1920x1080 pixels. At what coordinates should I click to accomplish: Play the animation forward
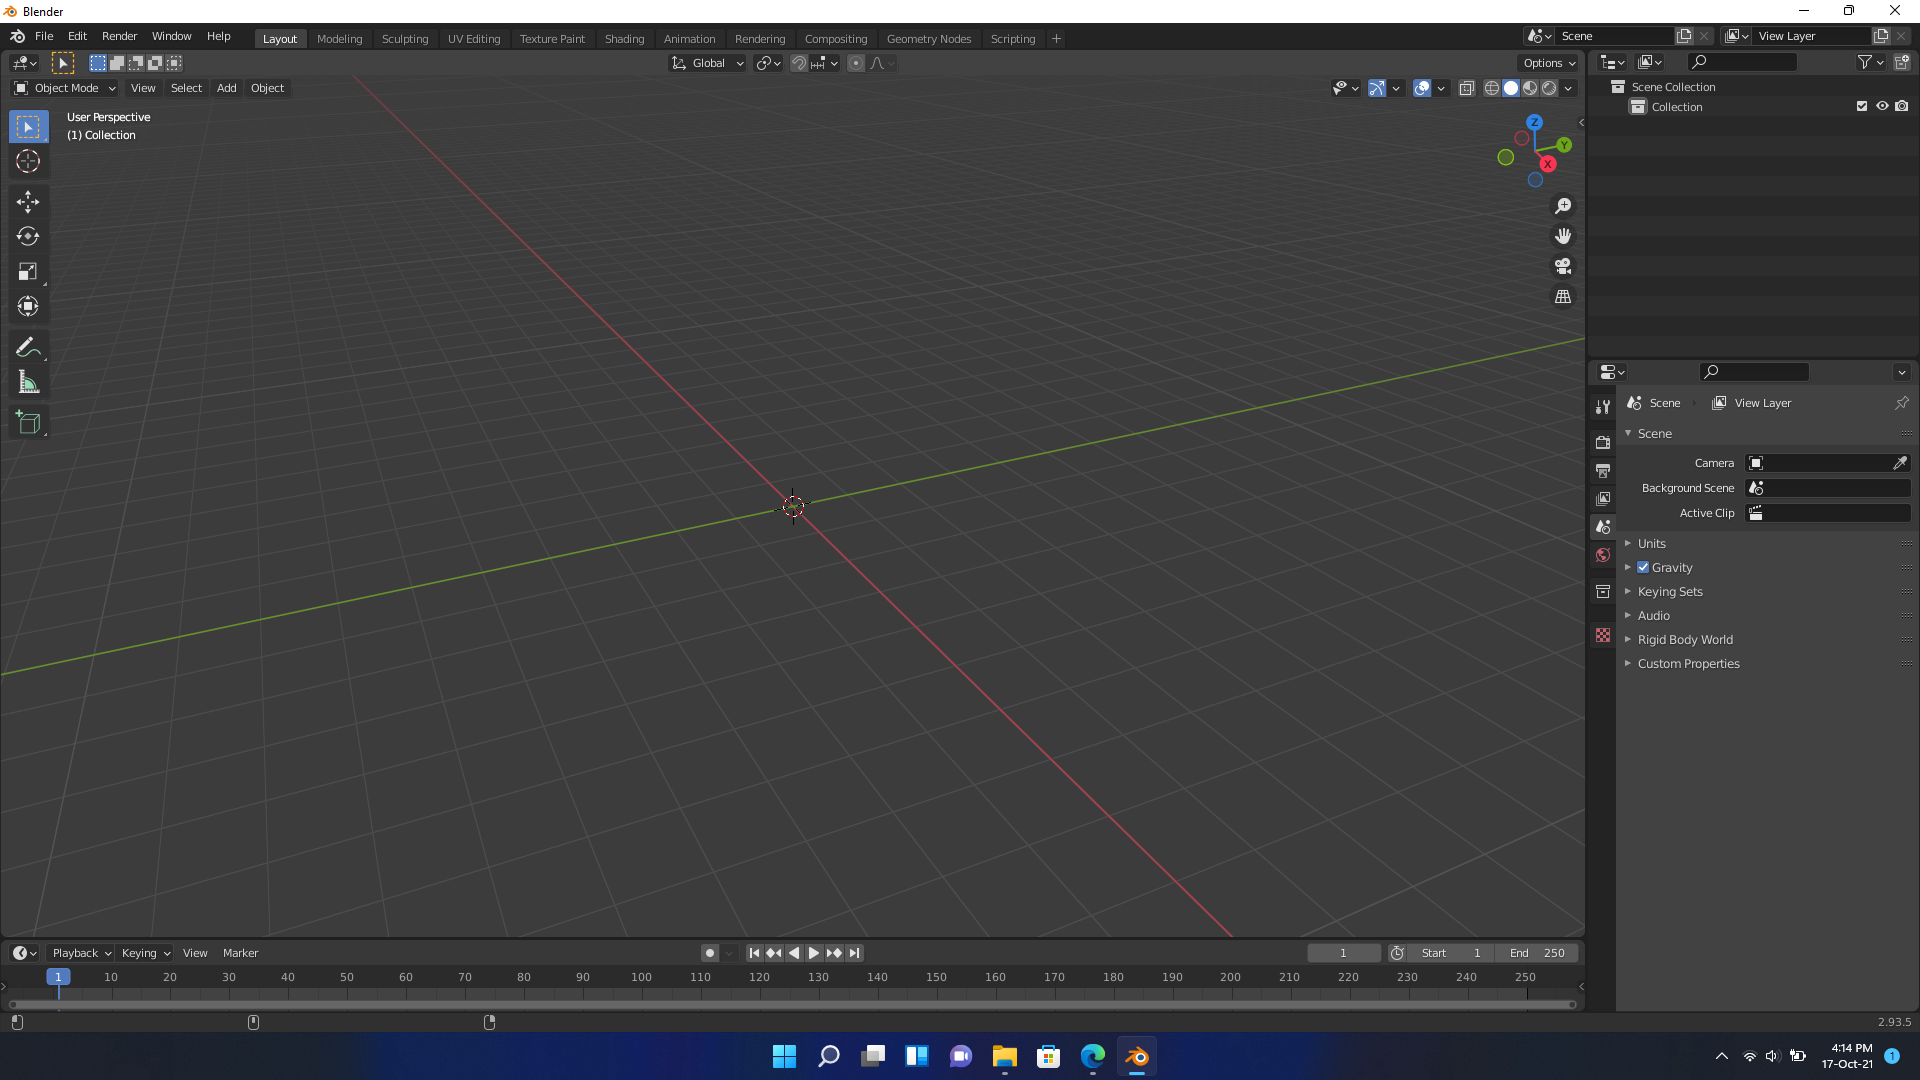coord(814,953)
